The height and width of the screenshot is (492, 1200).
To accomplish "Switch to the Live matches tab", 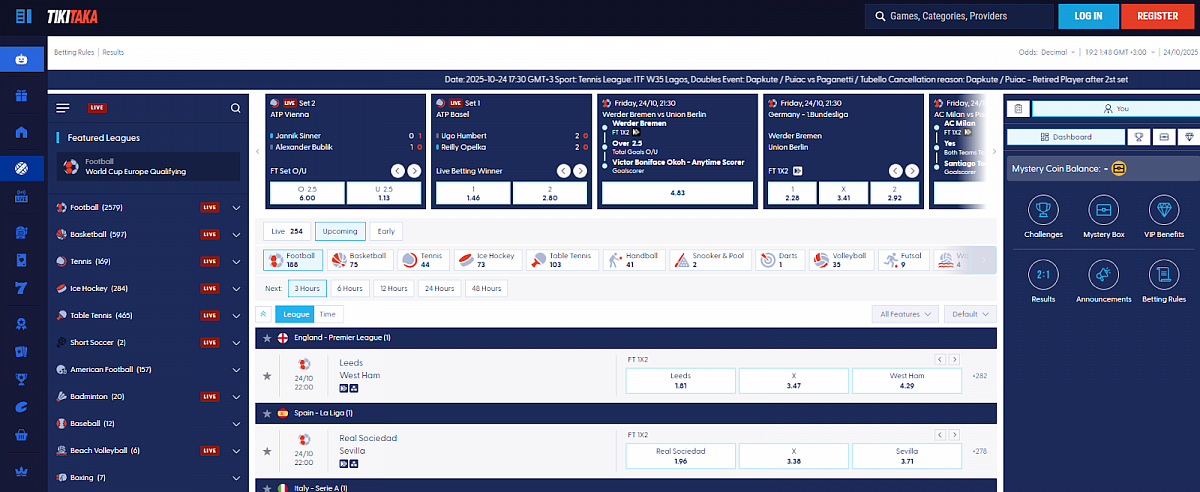I will (x=287, y=231).
